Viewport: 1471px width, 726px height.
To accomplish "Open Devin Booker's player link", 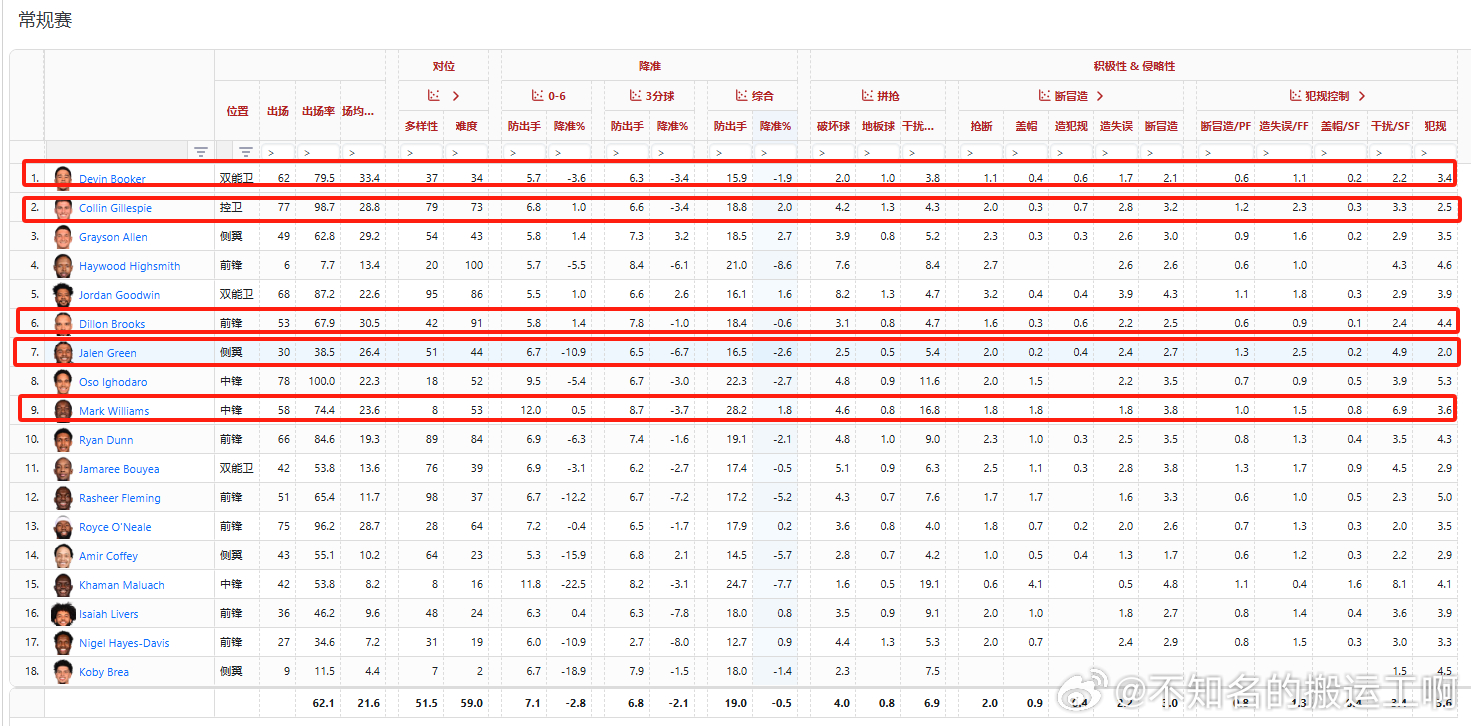I will 112,180.
